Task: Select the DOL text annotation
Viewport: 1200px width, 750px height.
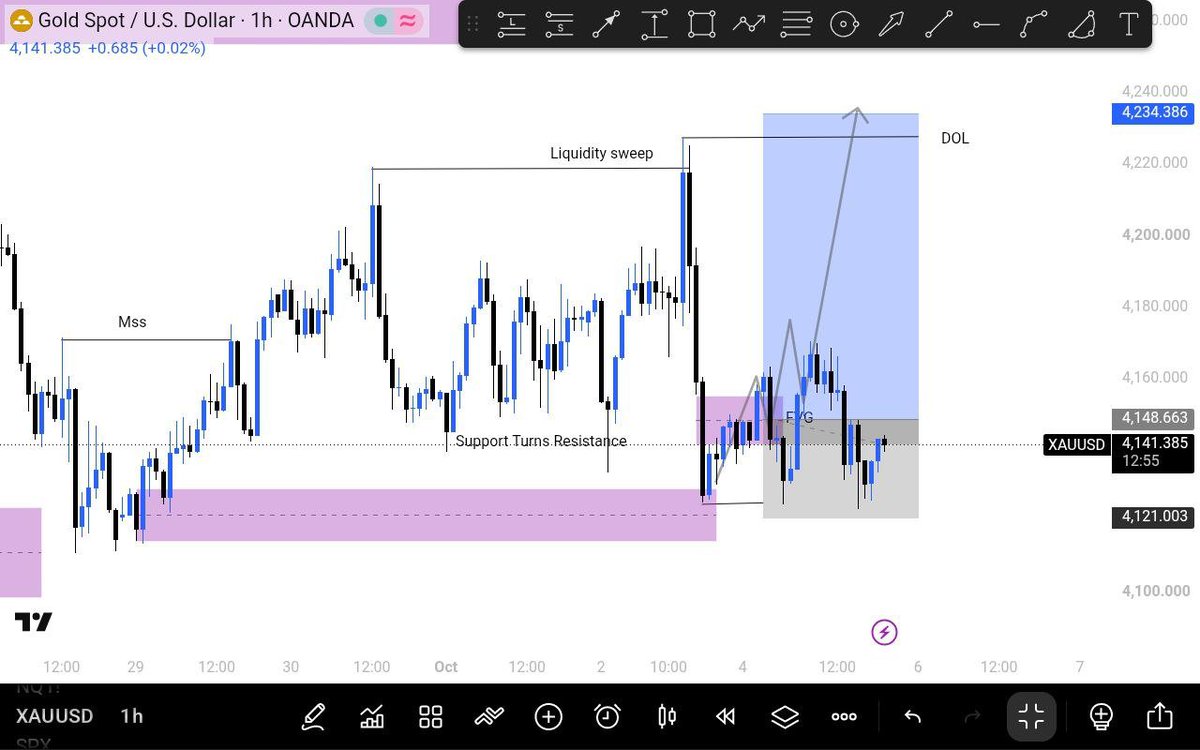Action: (x=955, y=138)
